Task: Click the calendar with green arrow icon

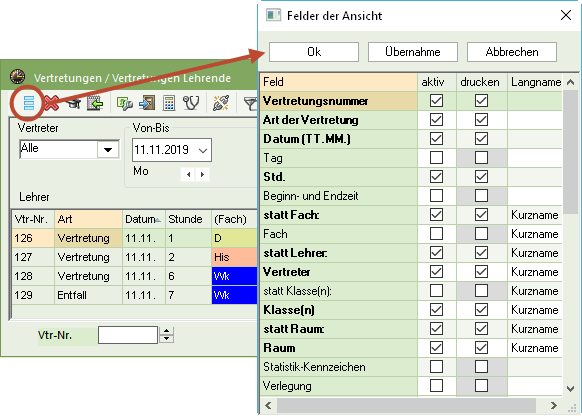Action: [95, 103]
